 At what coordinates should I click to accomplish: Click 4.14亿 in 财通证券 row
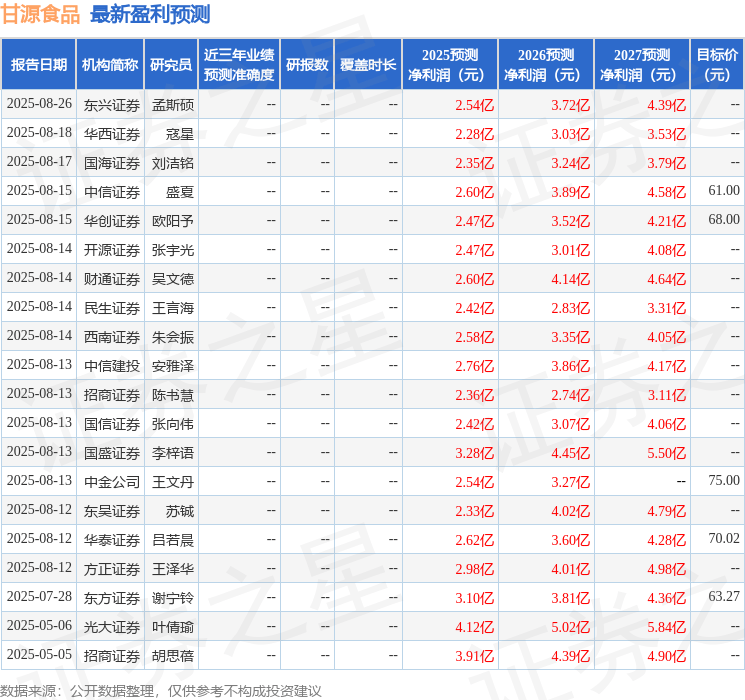pyautogui.click(x=571, y=279)
